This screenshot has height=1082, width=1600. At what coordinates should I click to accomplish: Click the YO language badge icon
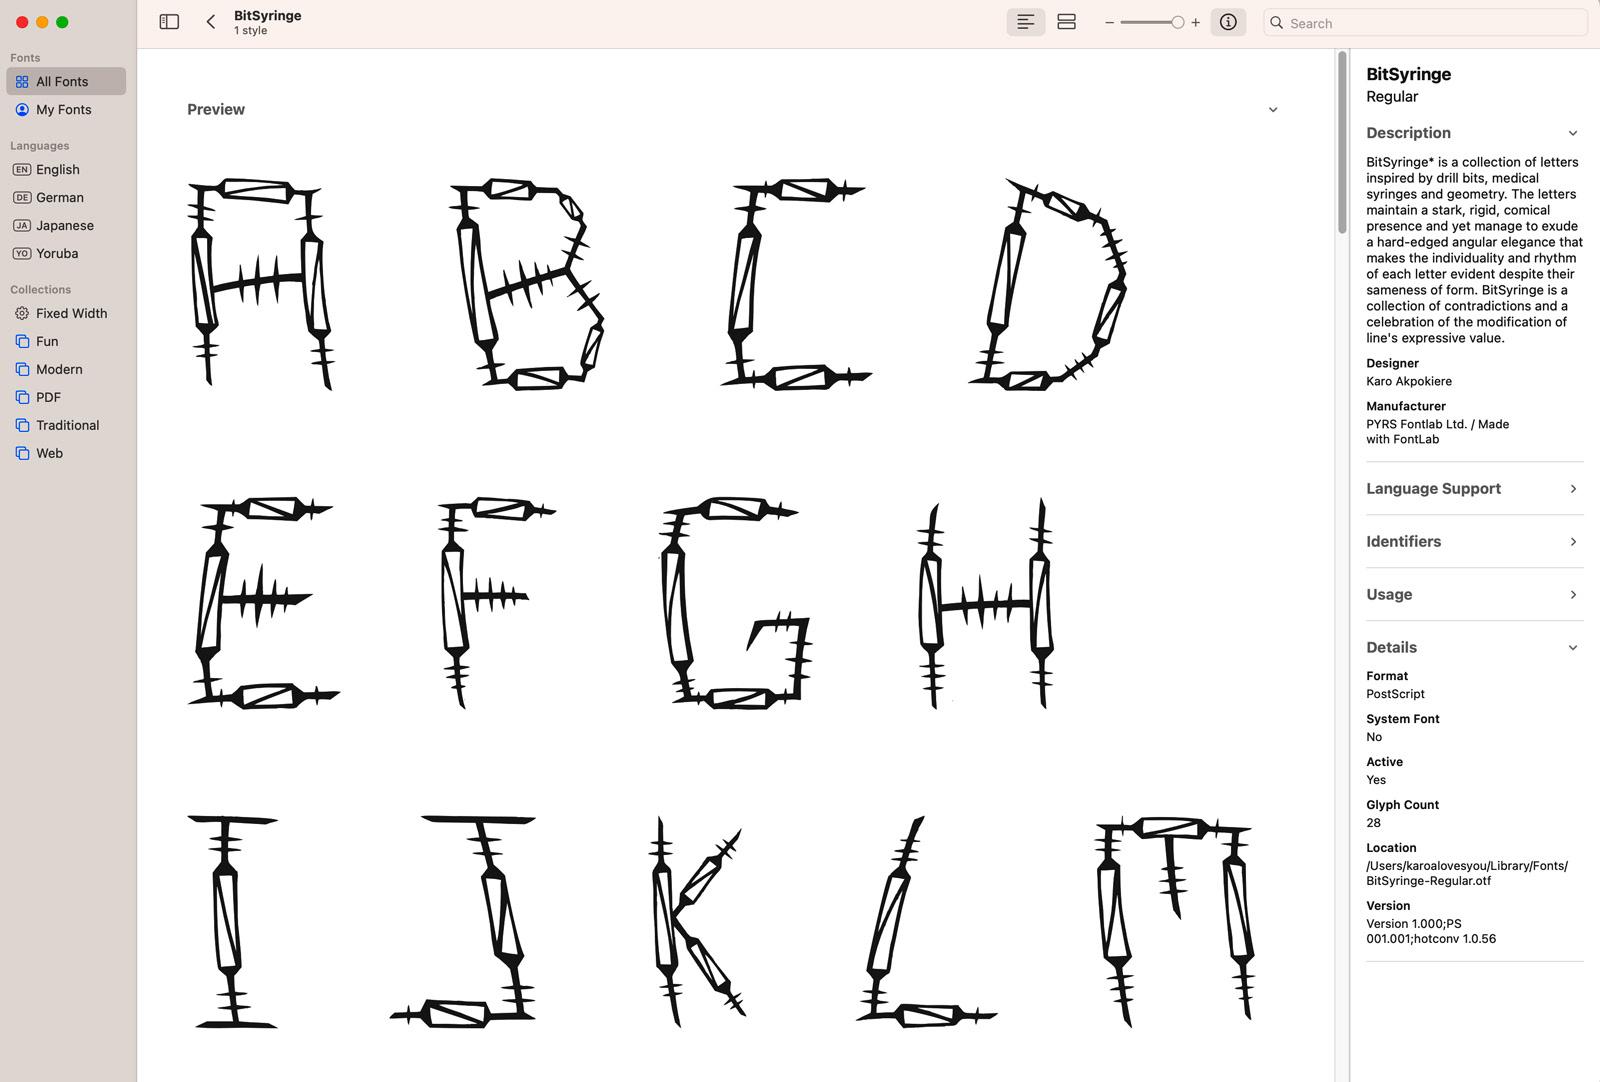(x=22, y=254)
